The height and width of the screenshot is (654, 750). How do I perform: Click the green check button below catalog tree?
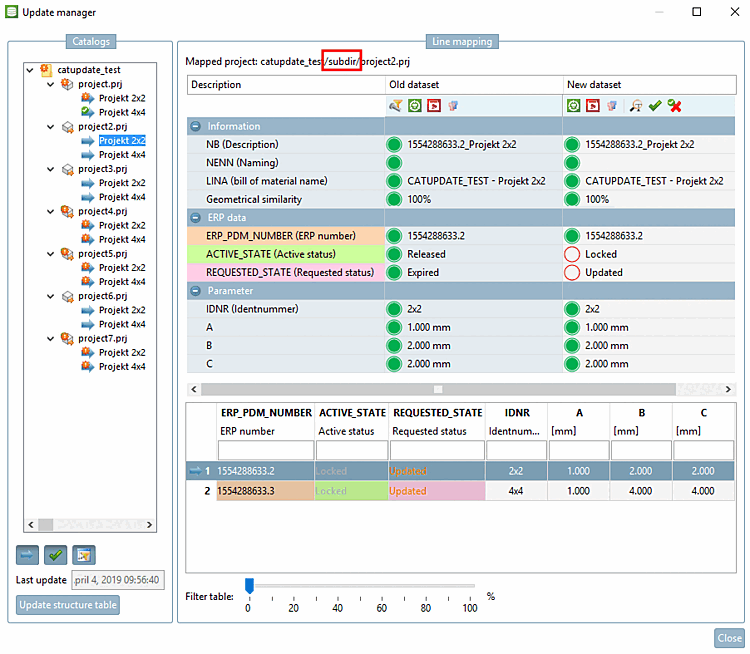tap(55, 555)
